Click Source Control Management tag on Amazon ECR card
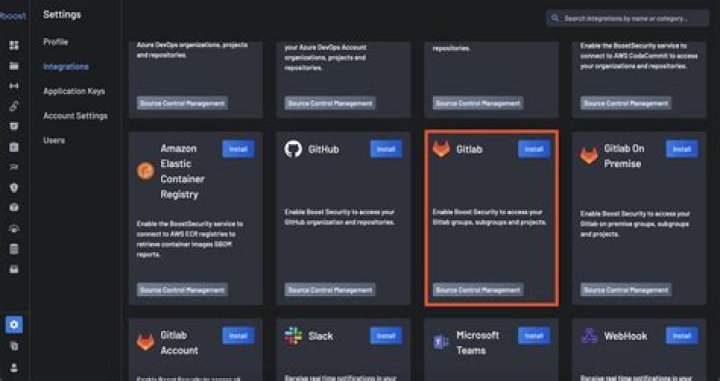The image size is (720, 381). pyautogui.click(x=182, y=290)
